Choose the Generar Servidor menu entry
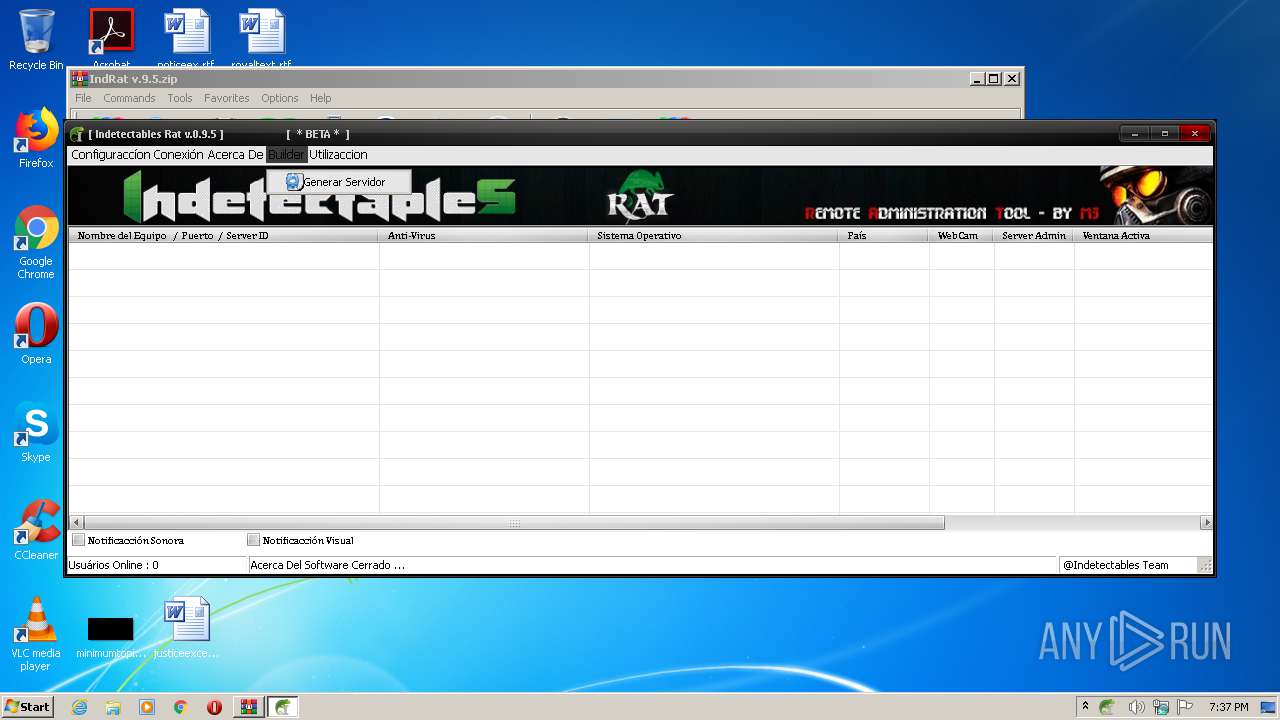This screenshot has height=720, width=1280. pos(339,182)
